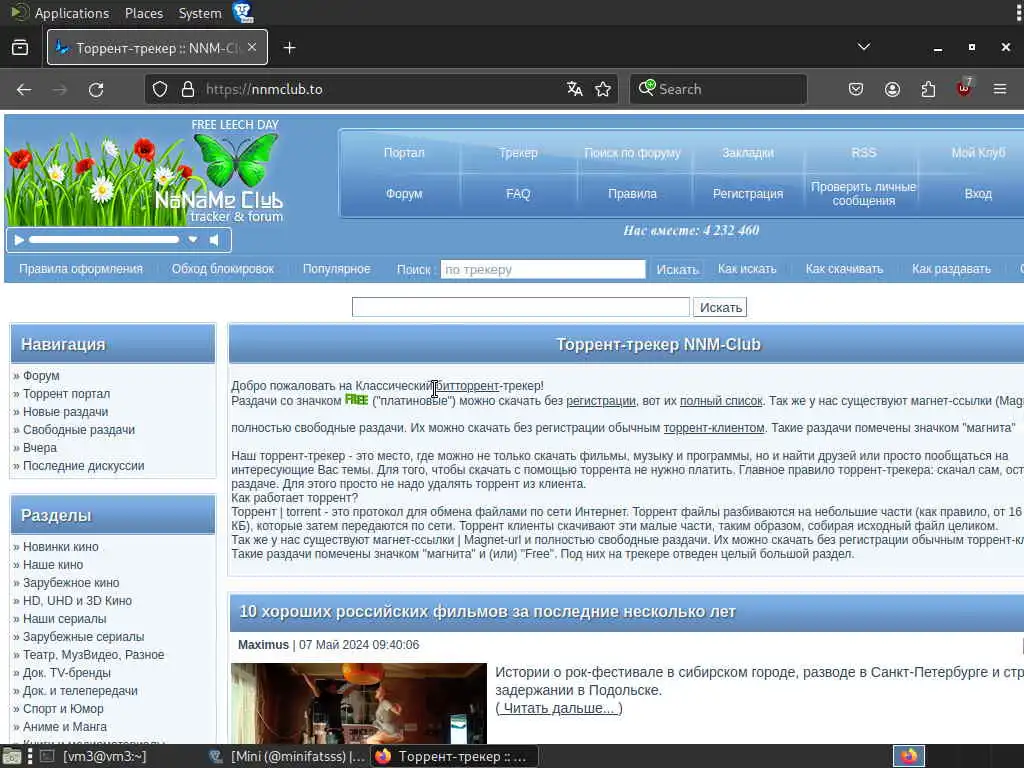Click the NoNaMe Club logo
The height and width of the screenshot is (768, 1024).
[x=145, y=172]
